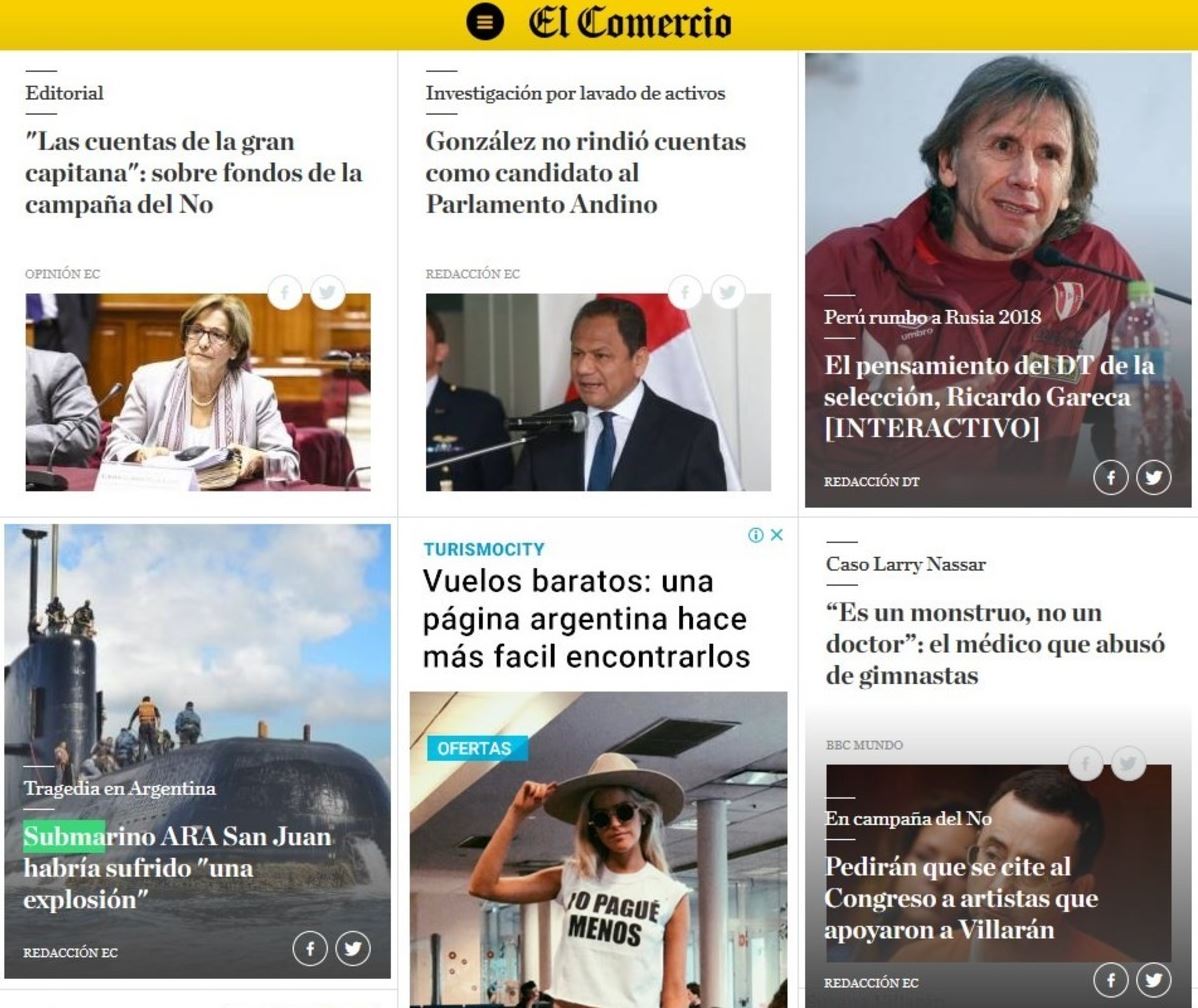The image size is (1198, 1008).
Task: Share the Gareca article on Facebook
Action: [1111, 478]
